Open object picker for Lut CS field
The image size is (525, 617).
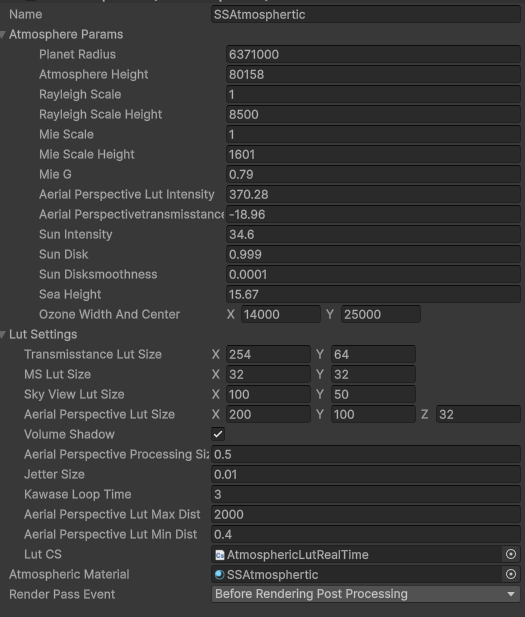click(510, 554)
